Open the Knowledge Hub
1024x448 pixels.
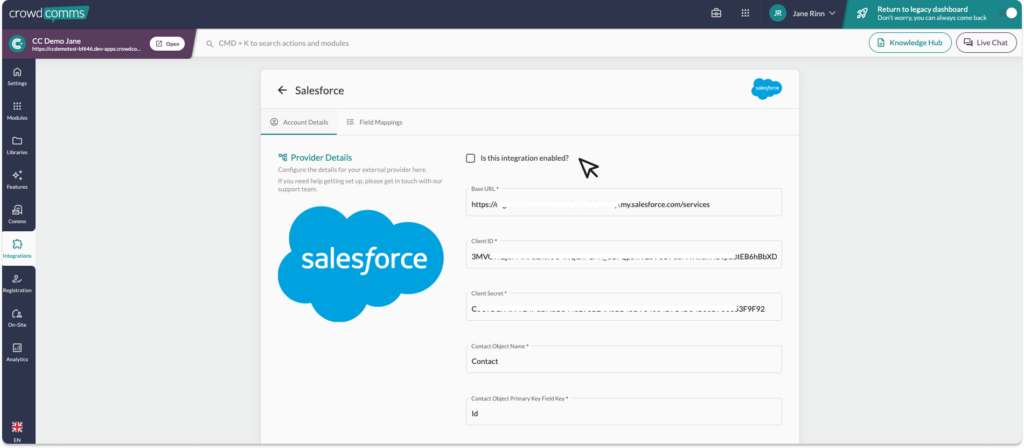[909, 42]
